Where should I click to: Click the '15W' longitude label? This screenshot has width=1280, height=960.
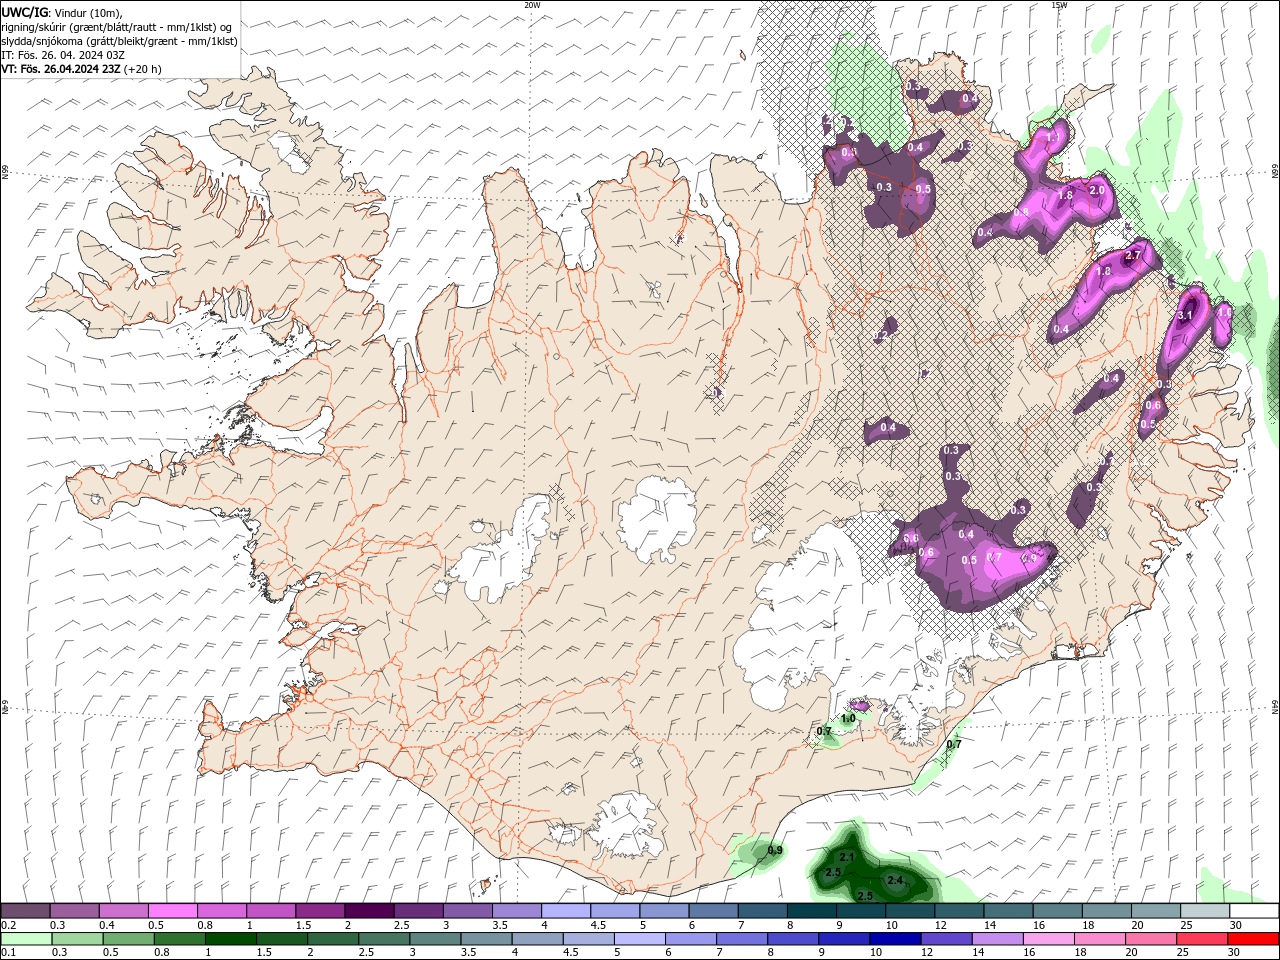click(1059, 5)
